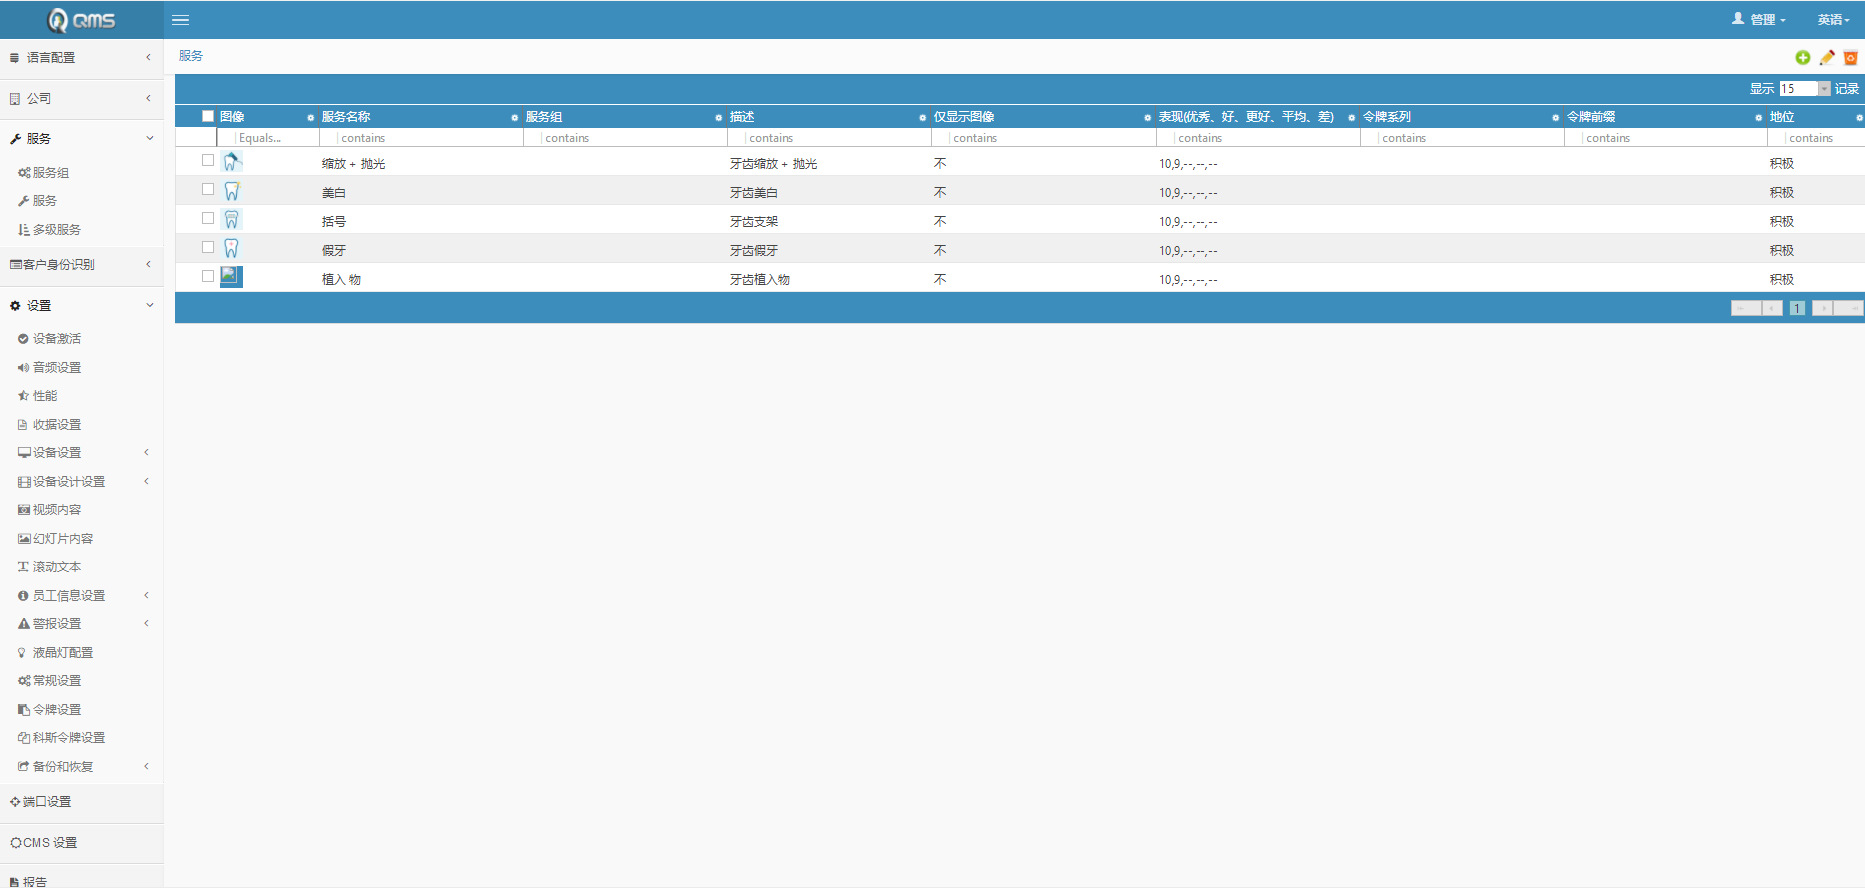Expand the 设备设置 submenu
The width and height of the screenshot is (1865, 892).
[x=82, y=453]
